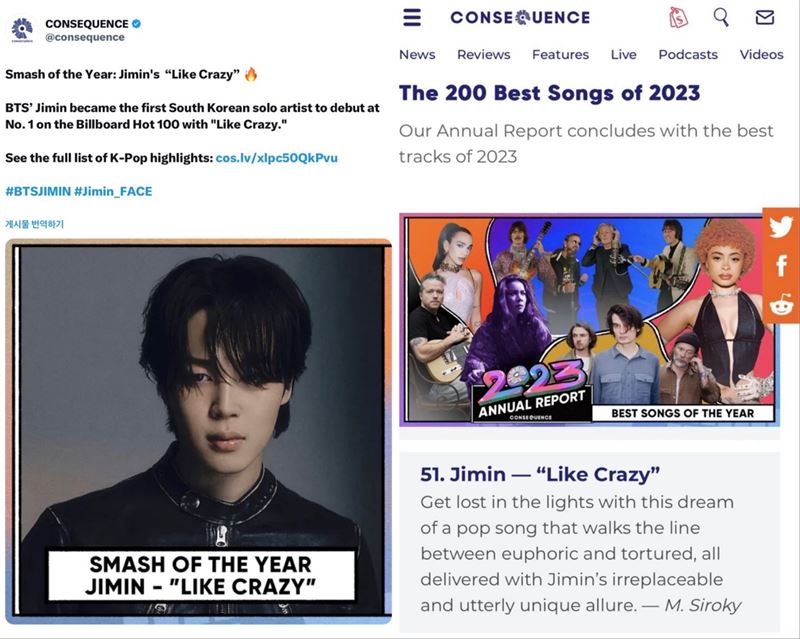Image resolution: width=800 pixels, height=639 pixels.
Task: Click the #BTSJIMIN hashtag
Action: click(x=38, y=191)
